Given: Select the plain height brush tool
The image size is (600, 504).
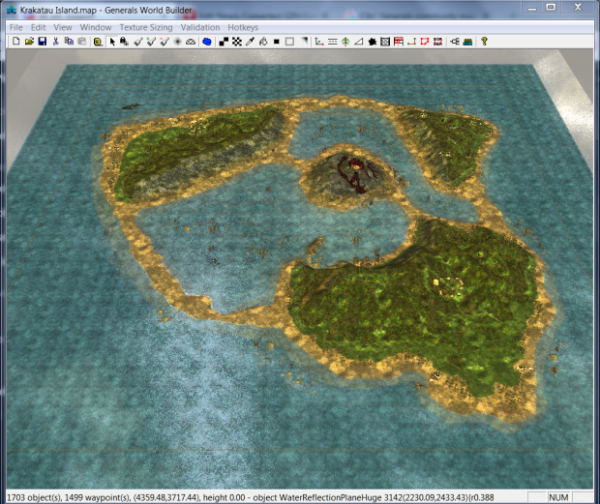Looking at the screenshot, I should point(138,41).
